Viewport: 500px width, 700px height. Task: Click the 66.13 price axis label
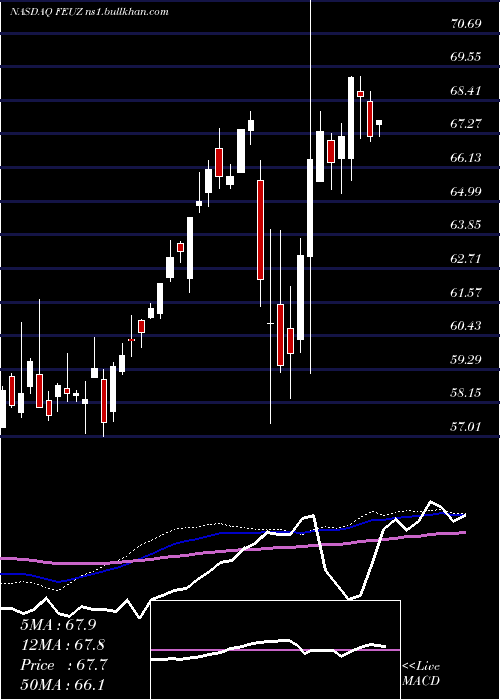click(x=466, y=158)
